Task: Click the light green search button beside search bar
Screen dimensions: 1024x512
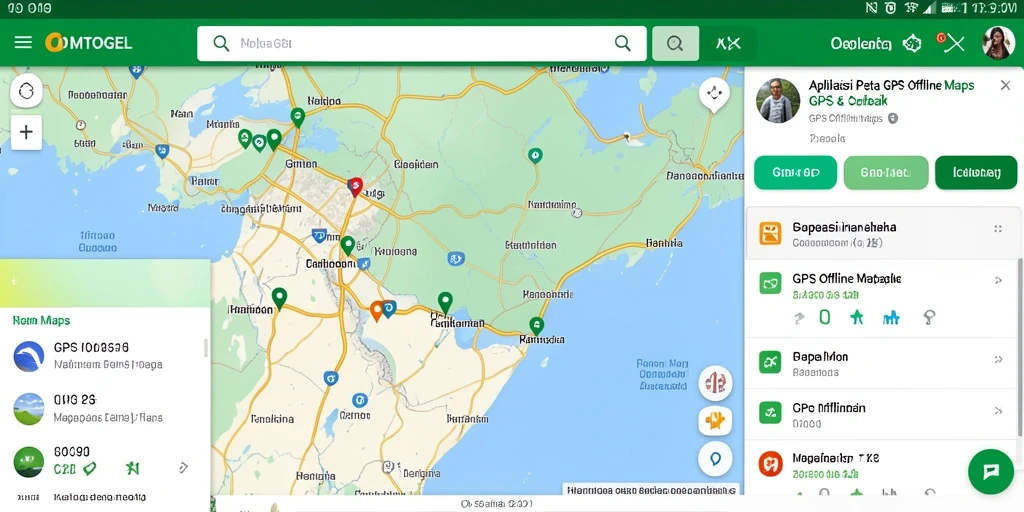Action: (675, 44)
